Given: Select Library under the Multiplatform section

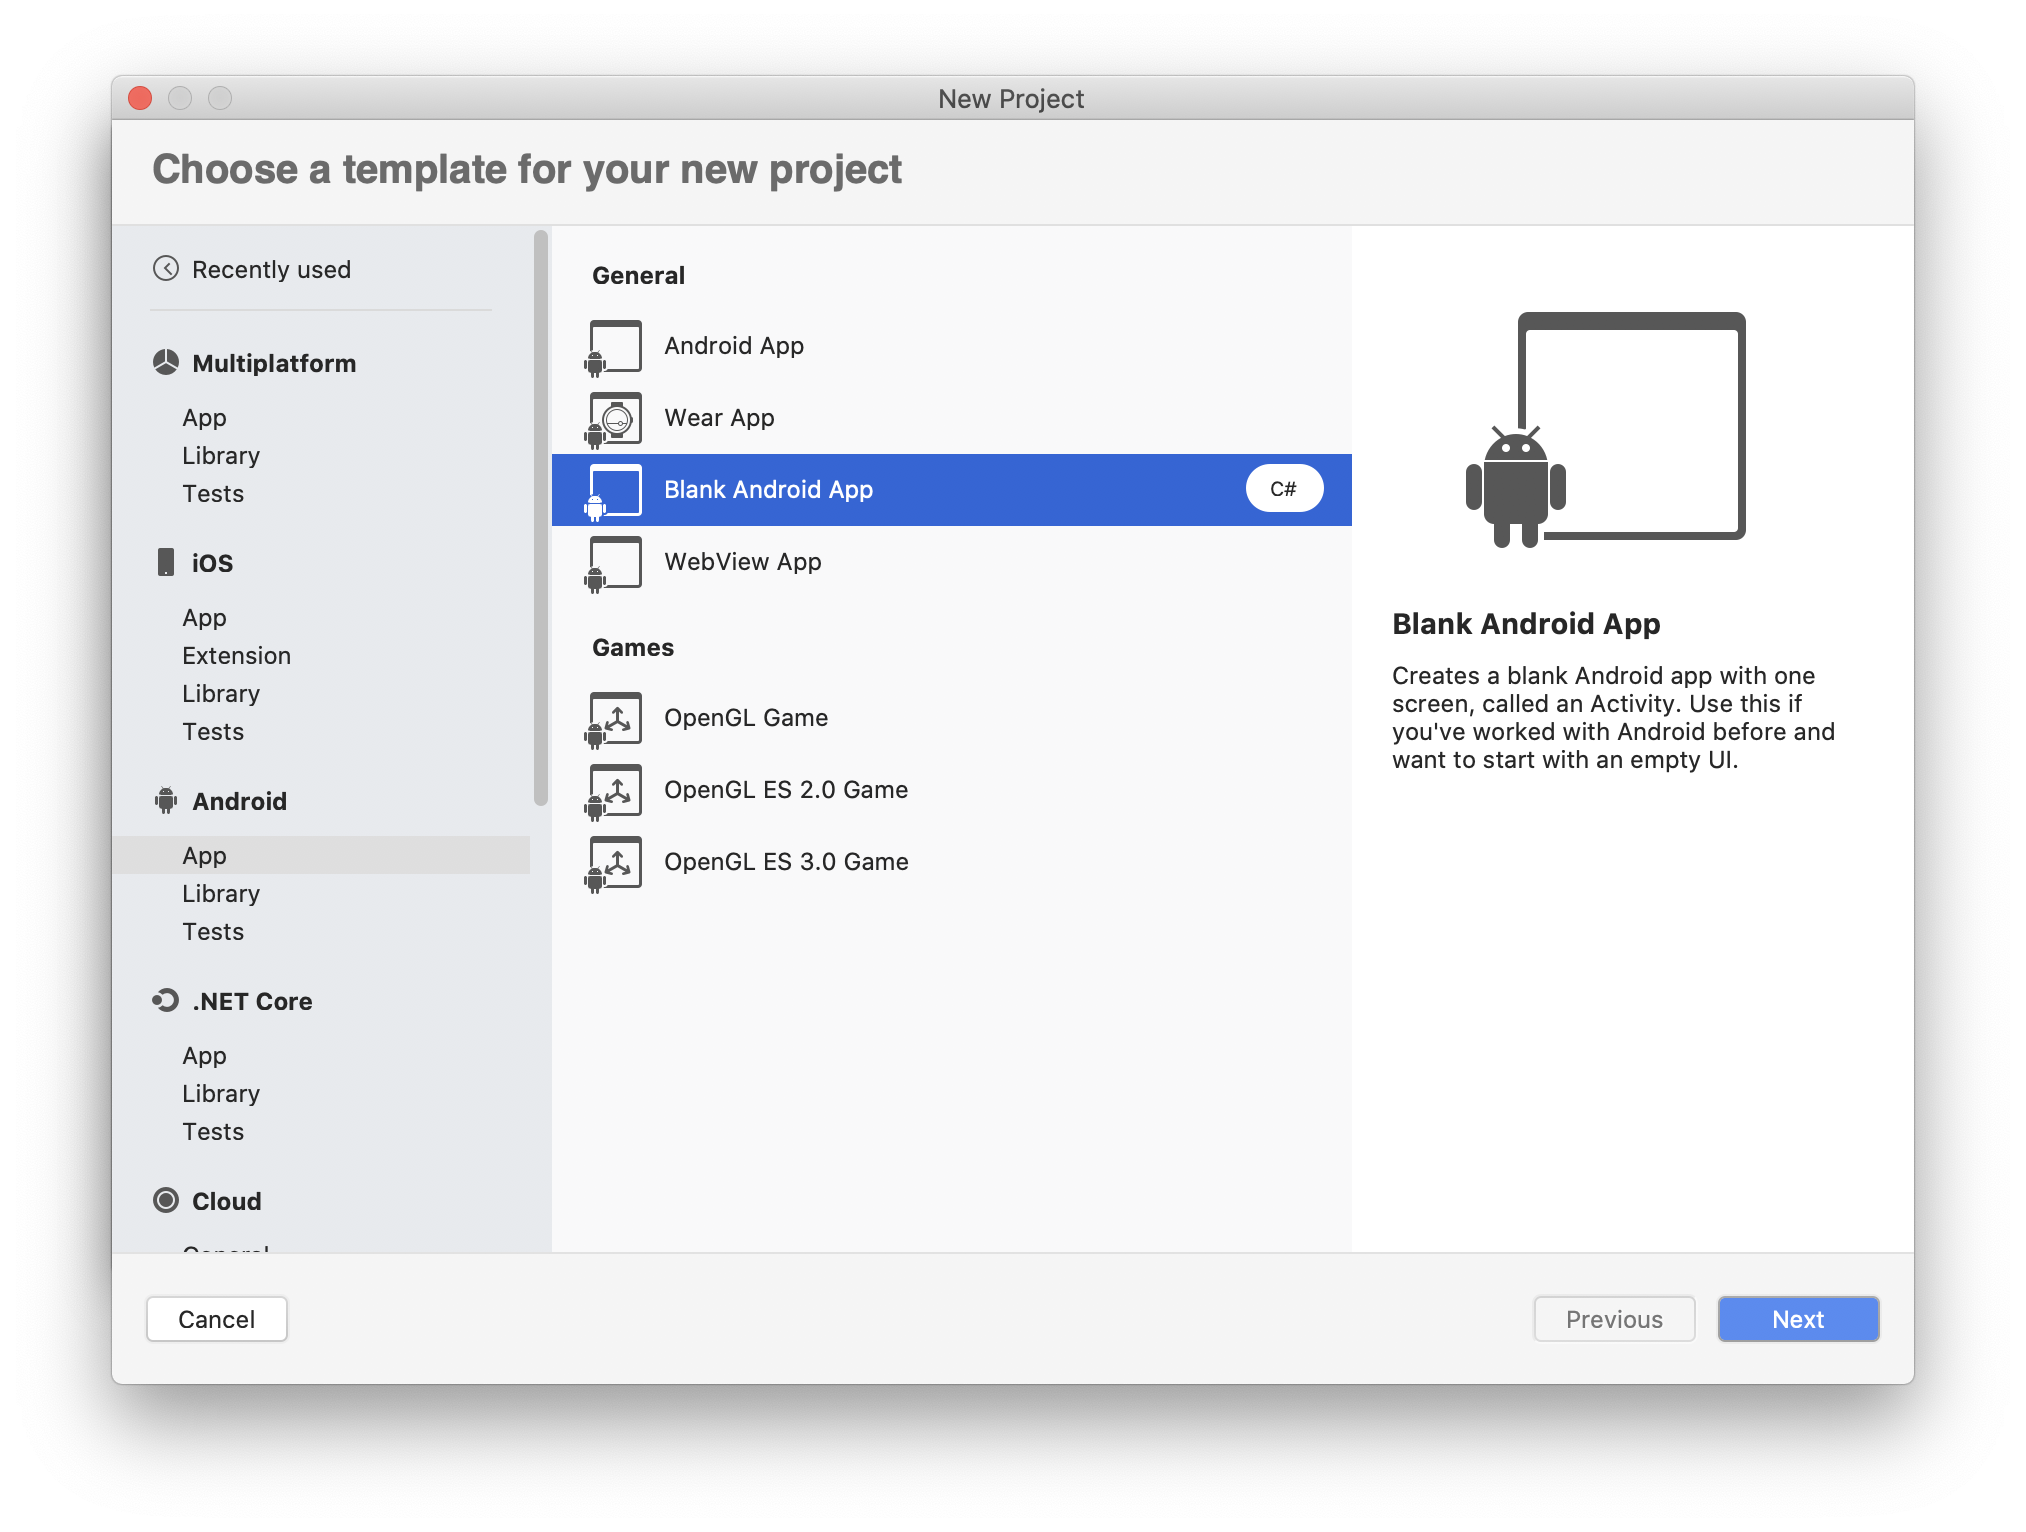Looking at the screenshot, I should (221, 456).
